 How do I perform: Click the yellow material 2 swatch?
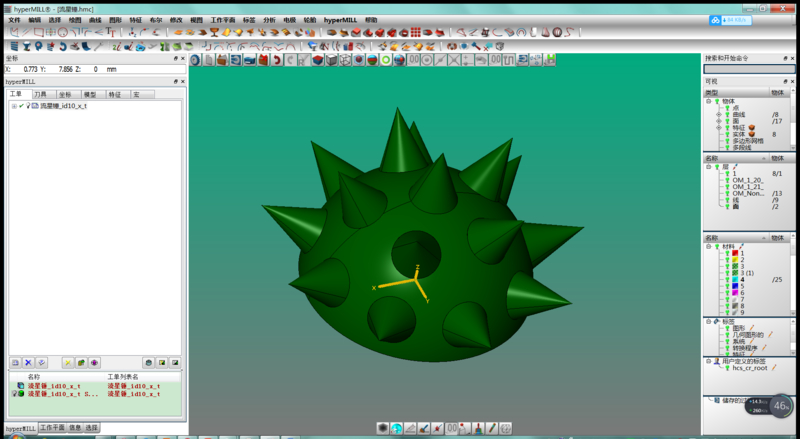pos(735,260)
